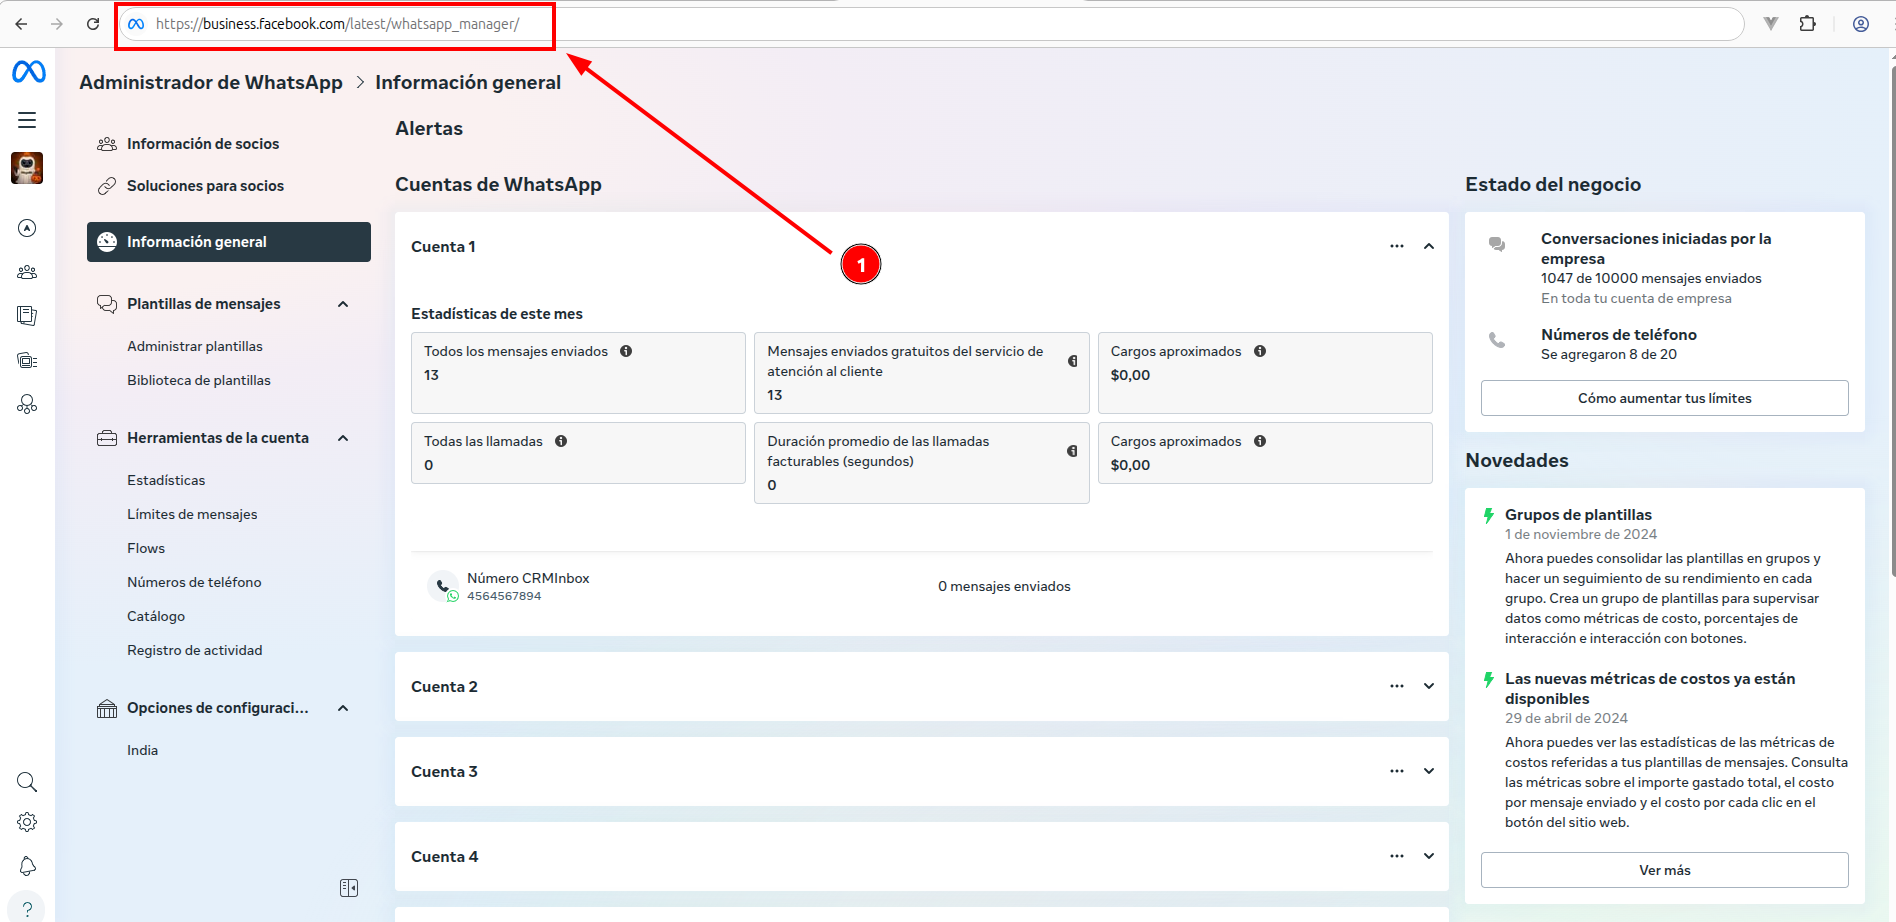
Task: Select Números de teléfono in sidebar
Action: (x=194, y=582)
